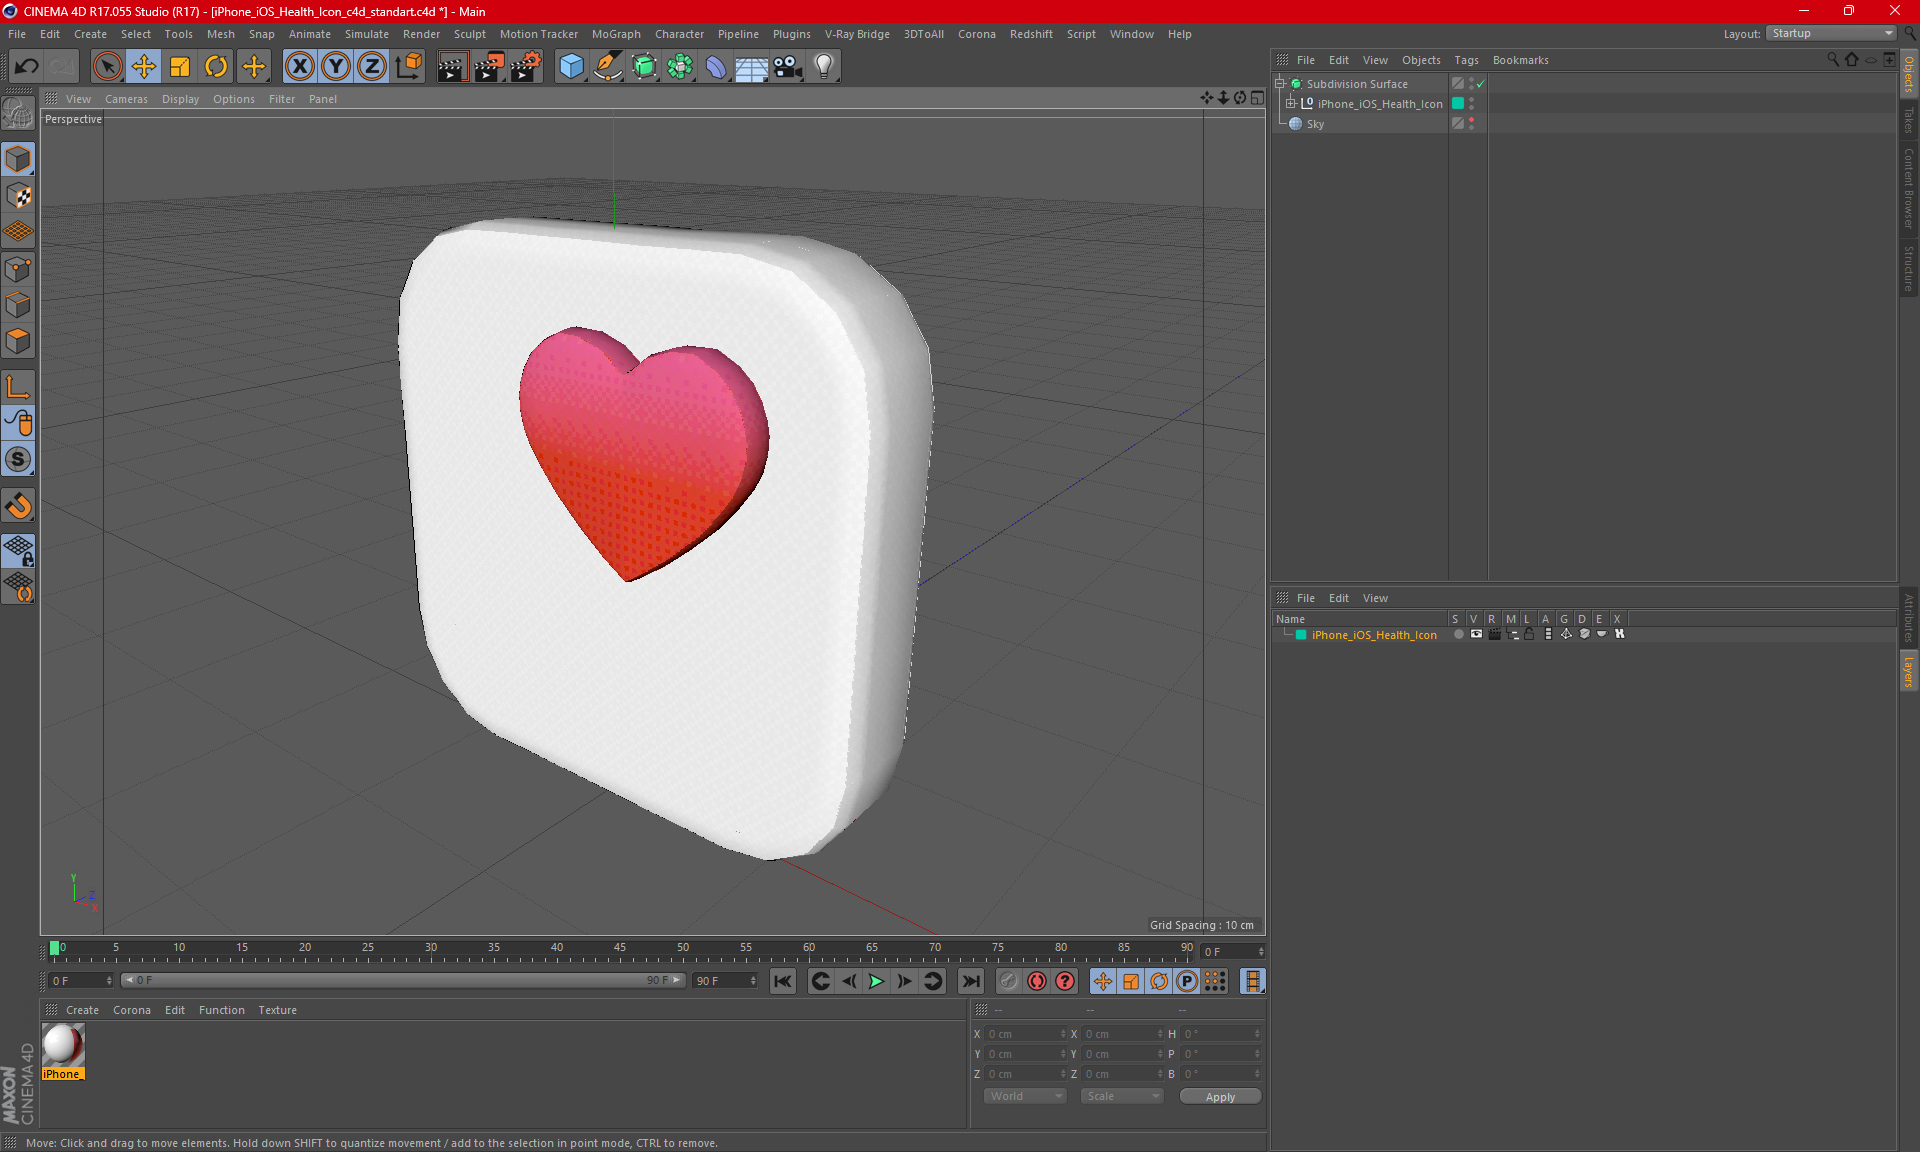Toggle Autokeying button
The height and width of the screenshot is (1152, 1920).
coord(1037,981)
